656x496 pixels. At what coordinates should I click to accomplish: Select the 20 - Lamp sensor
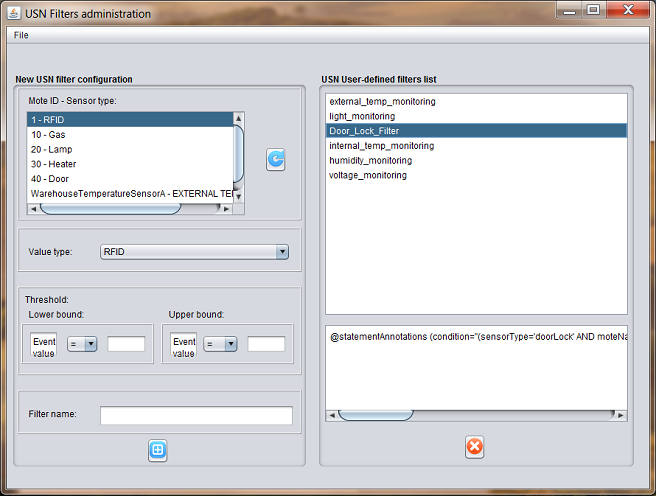(x=52, y=149)
